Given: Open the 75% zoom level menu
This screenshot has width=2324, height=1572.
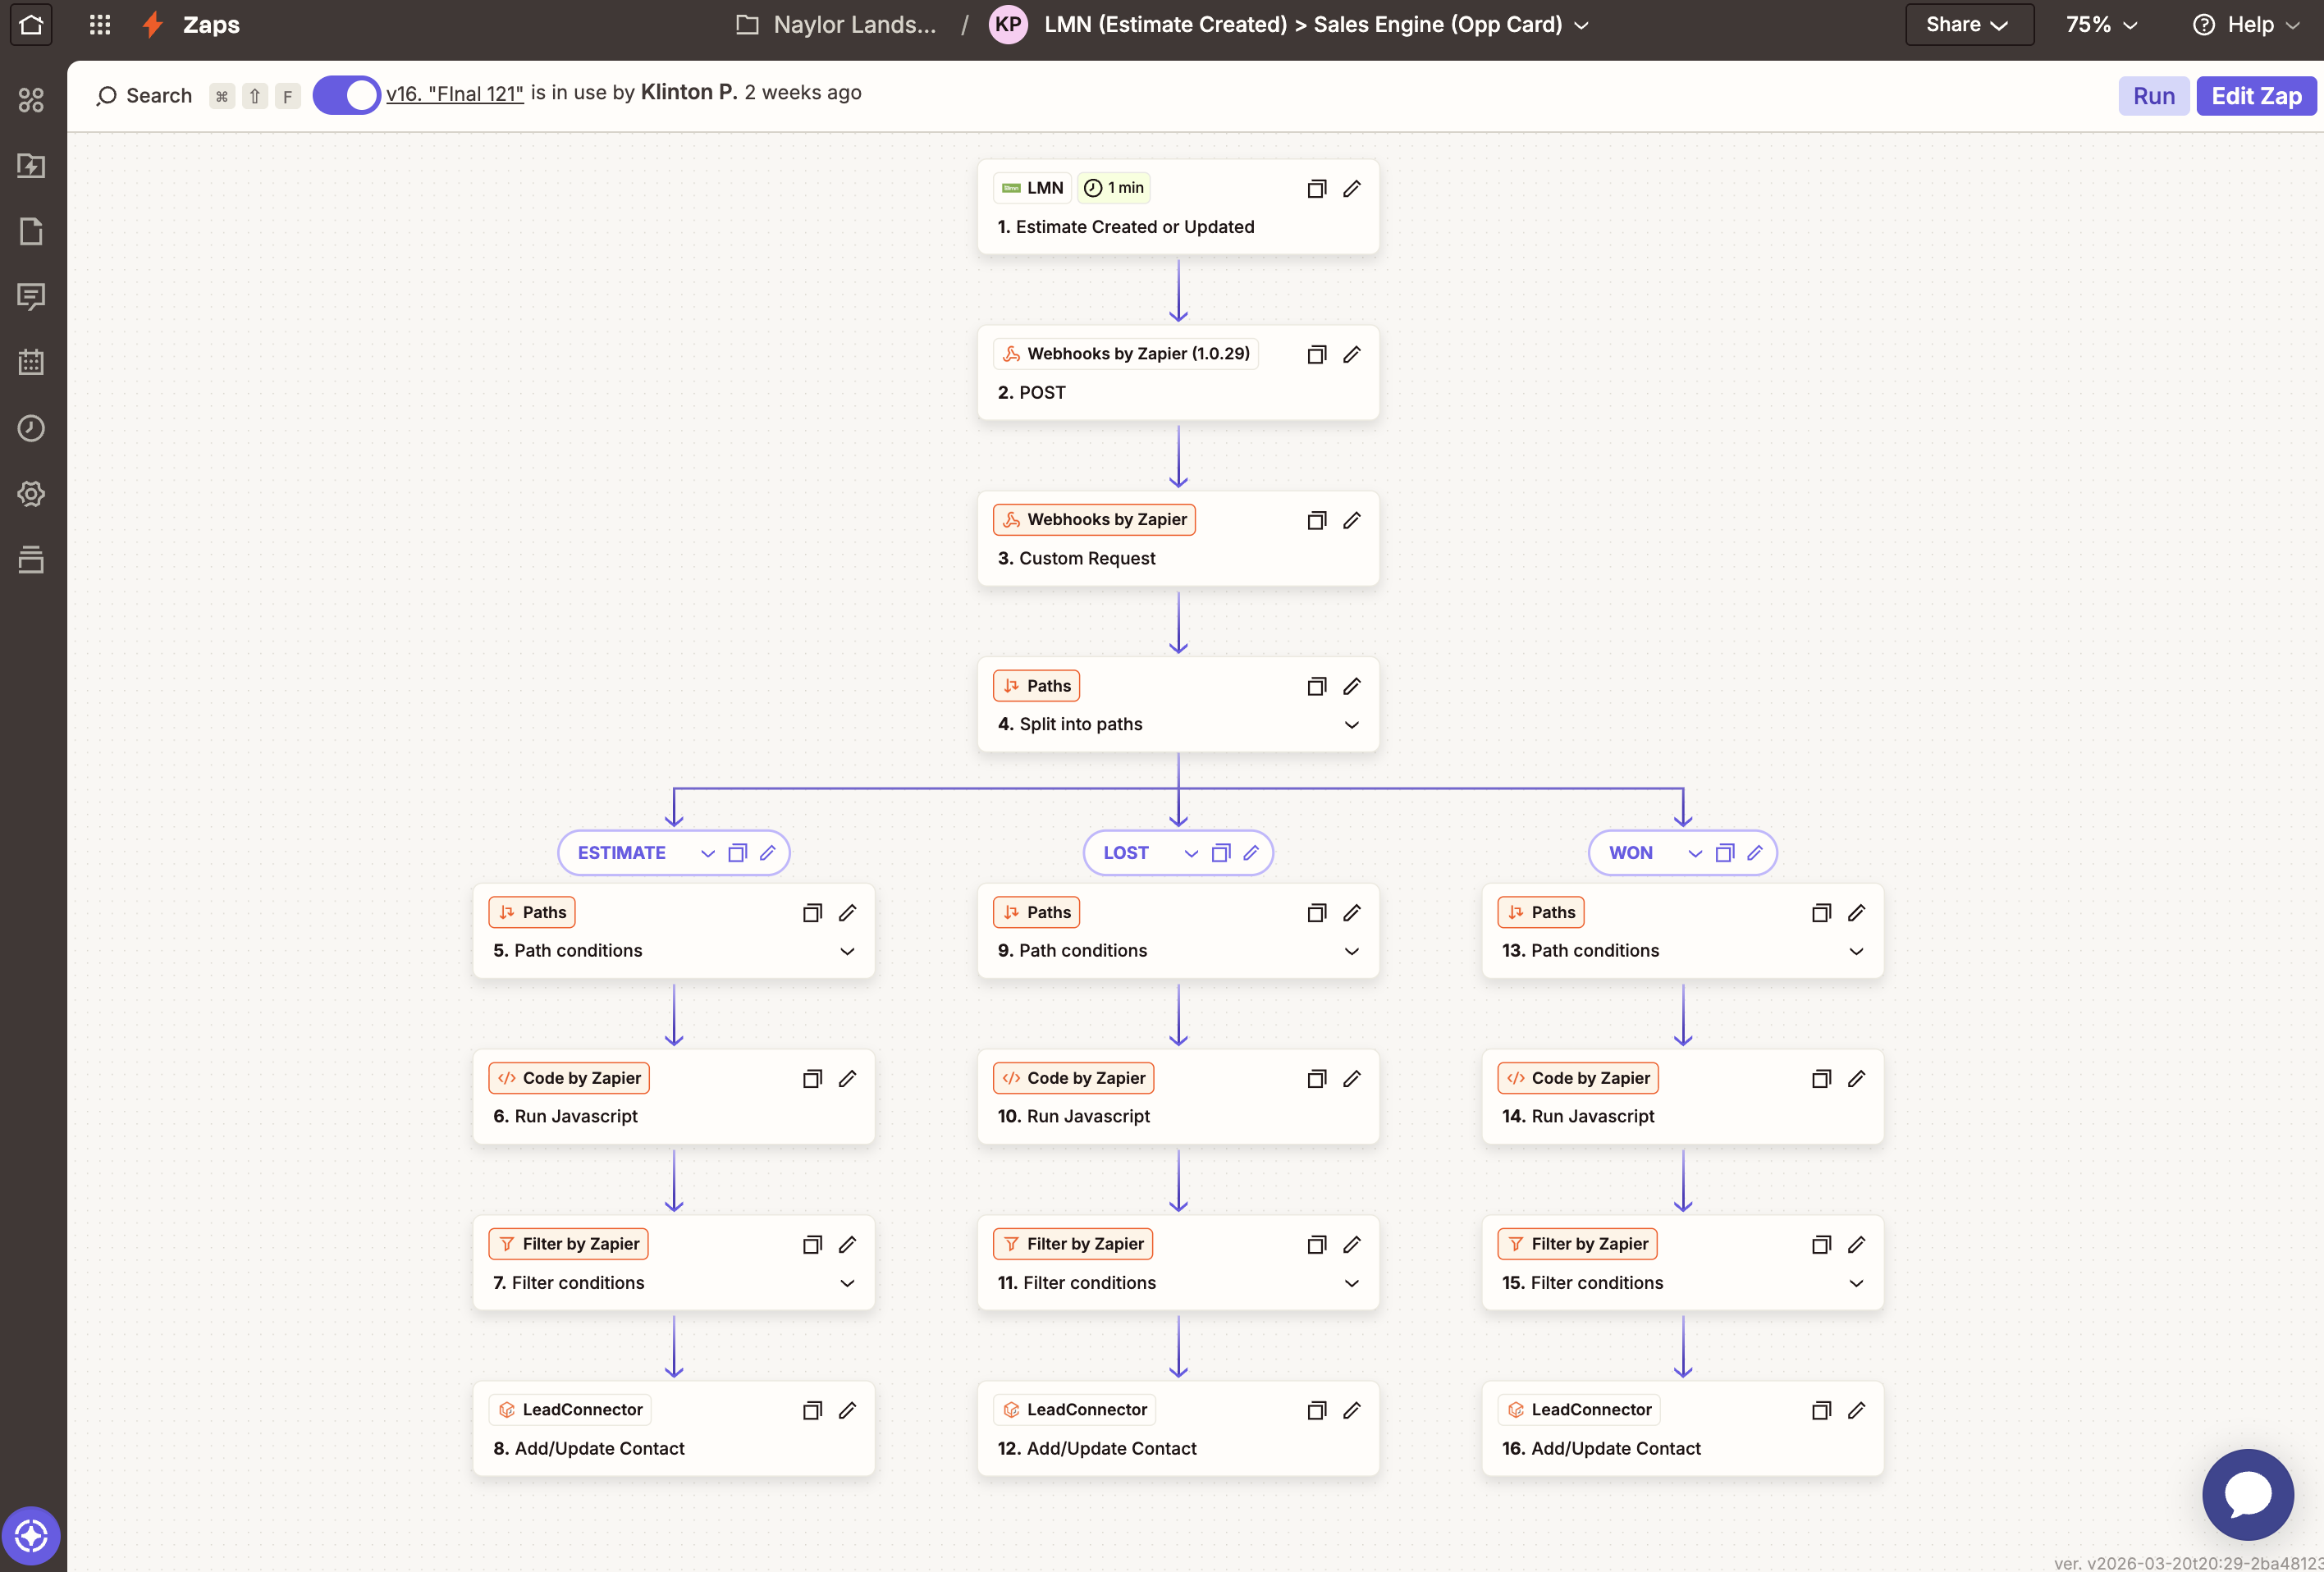Looking at the screenshot, I should [2101, 24].
